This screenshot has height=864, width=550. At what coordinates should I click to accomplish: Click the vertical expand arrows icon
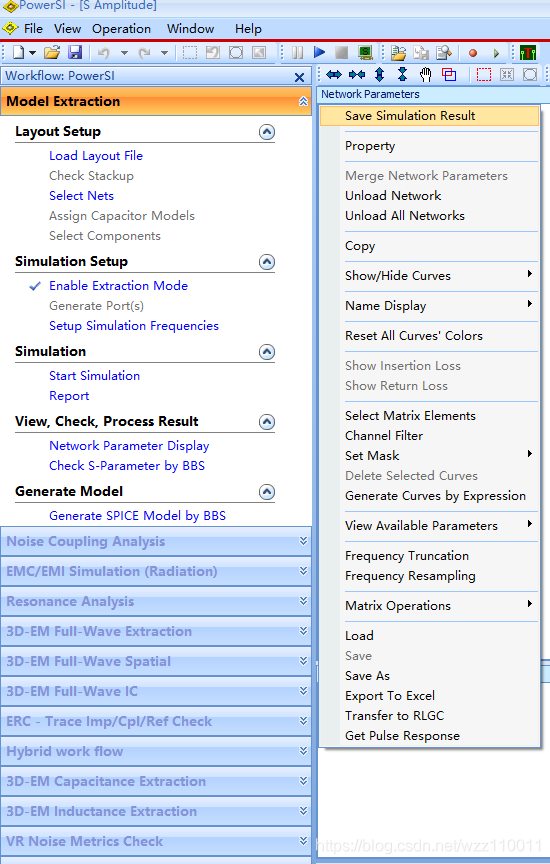click(x=380, y=74)
